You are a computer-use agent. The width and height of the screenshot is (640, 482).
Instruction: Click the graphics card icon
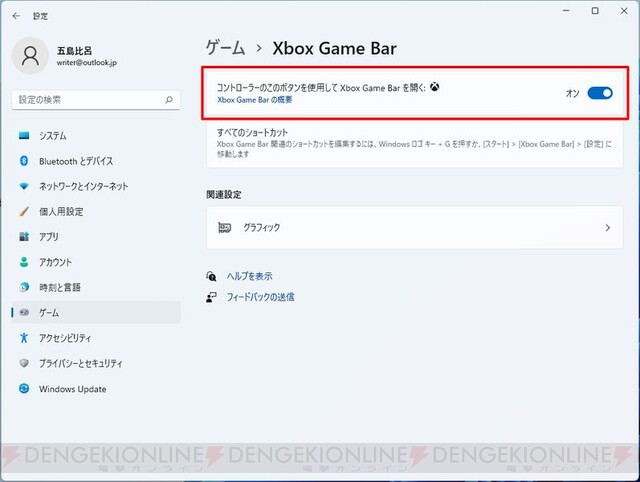(224, 227)
